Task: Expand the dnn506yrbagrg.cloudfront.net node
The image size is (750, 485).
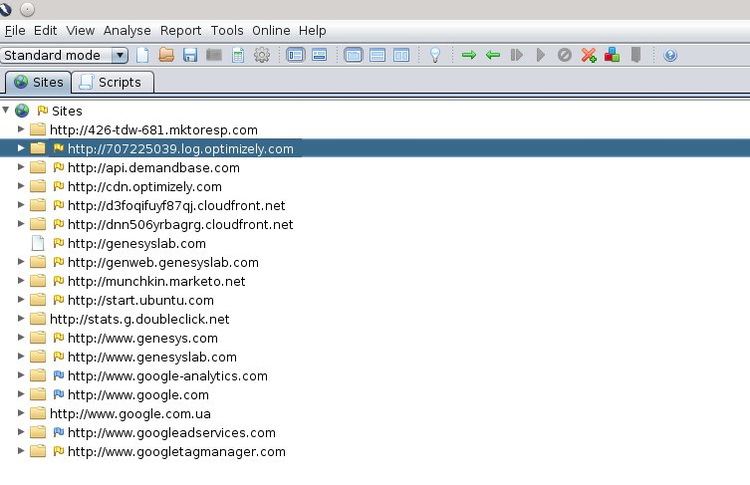Action: (21, 224)
